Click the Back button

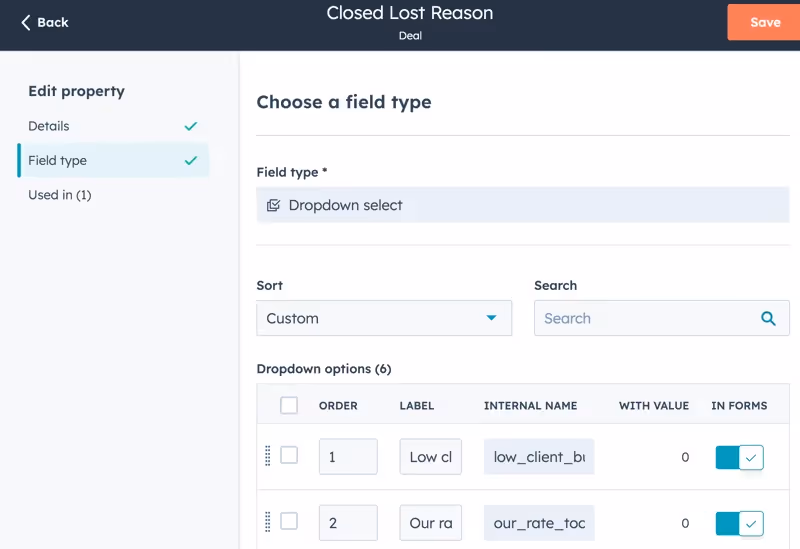coord(45,22)
